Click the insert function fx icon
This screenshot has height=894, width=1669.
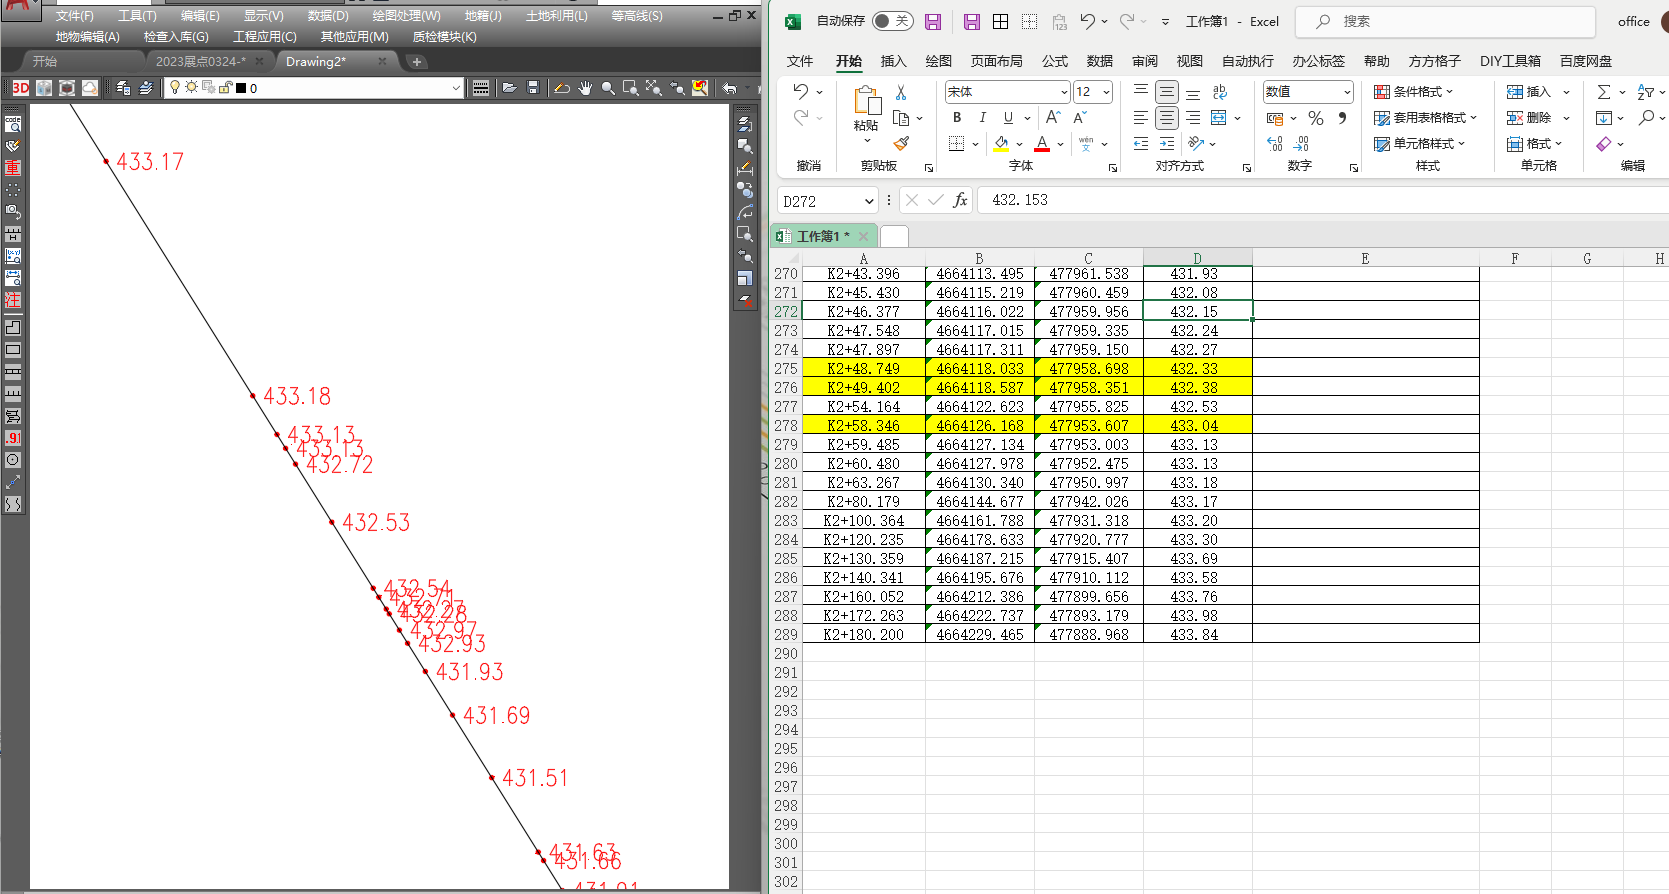coord(960,200)
